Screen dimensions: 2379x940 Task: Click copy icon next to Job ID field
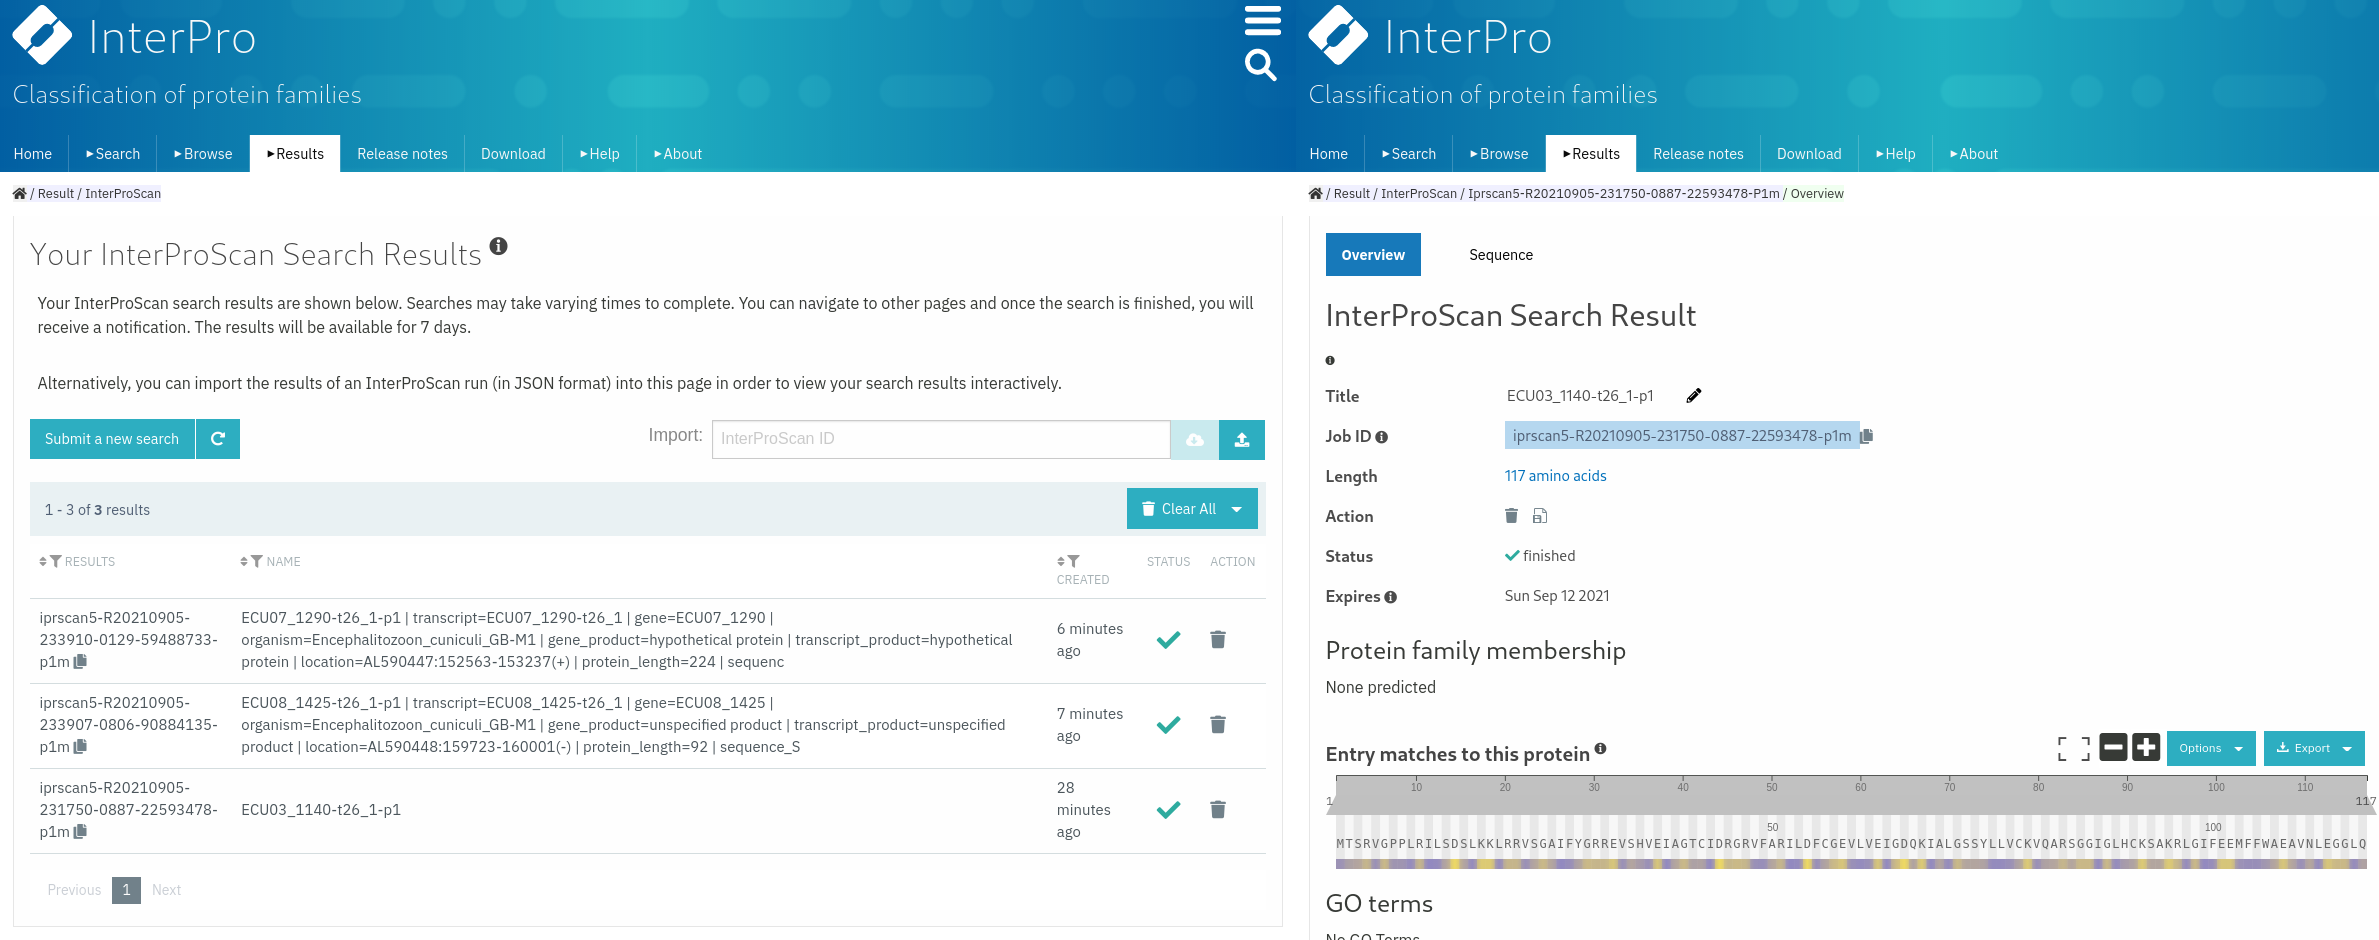[1866, 436]
